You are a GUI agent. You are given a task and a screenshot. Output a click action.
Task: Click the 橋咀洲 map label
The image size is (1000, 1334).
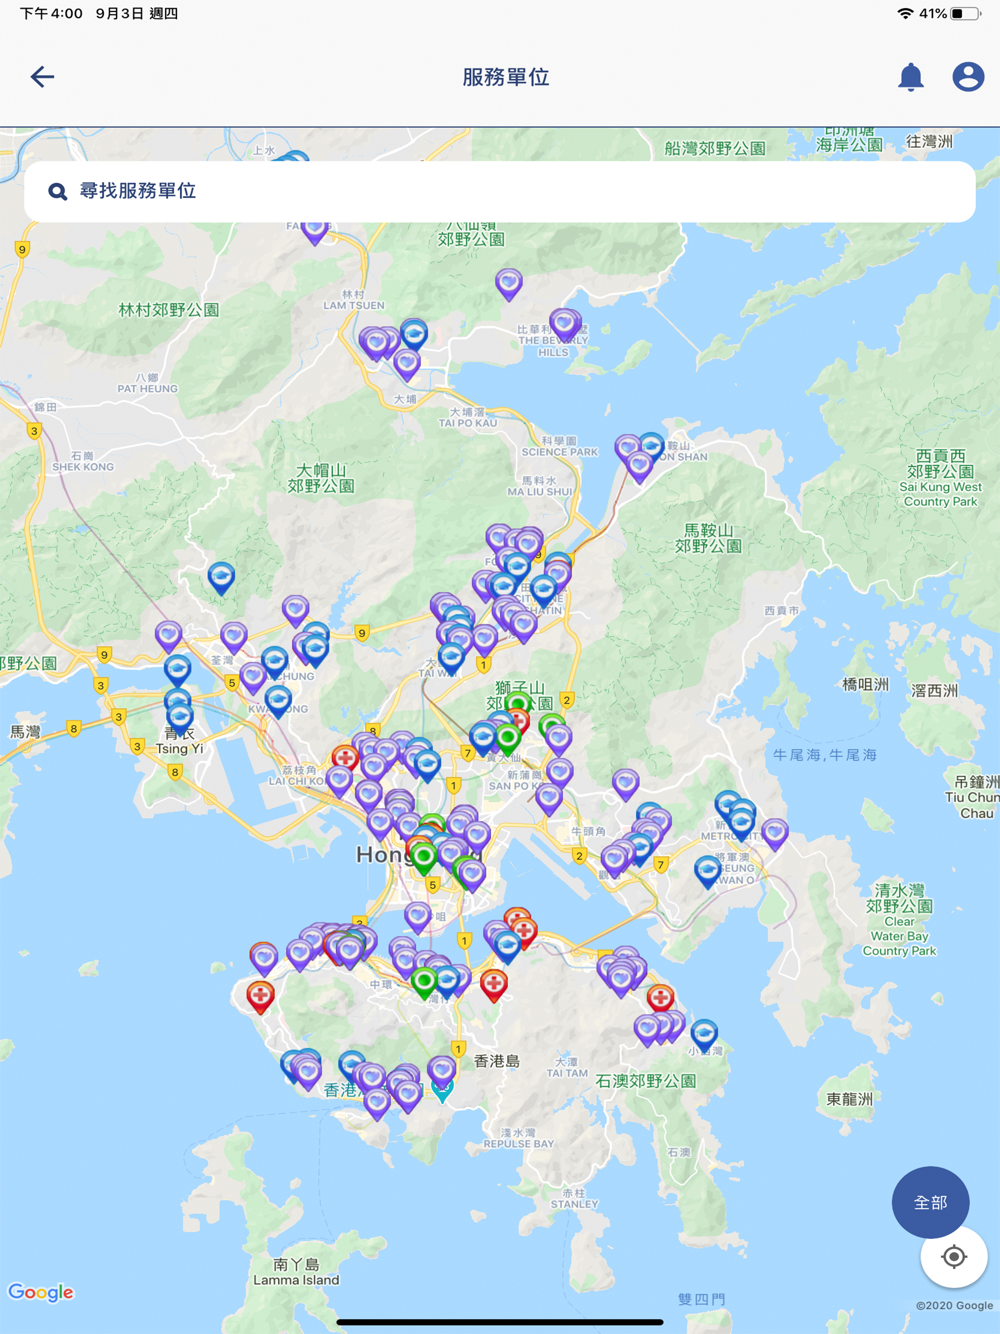(x=866, y=685)
